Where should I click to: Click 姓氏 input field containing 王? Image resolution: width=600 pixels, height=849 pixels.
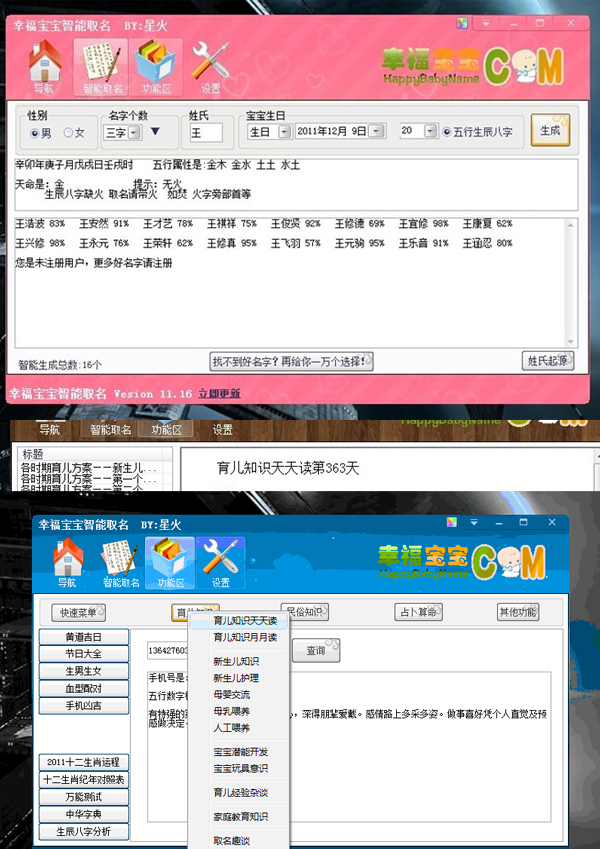[x=206, y=133]
